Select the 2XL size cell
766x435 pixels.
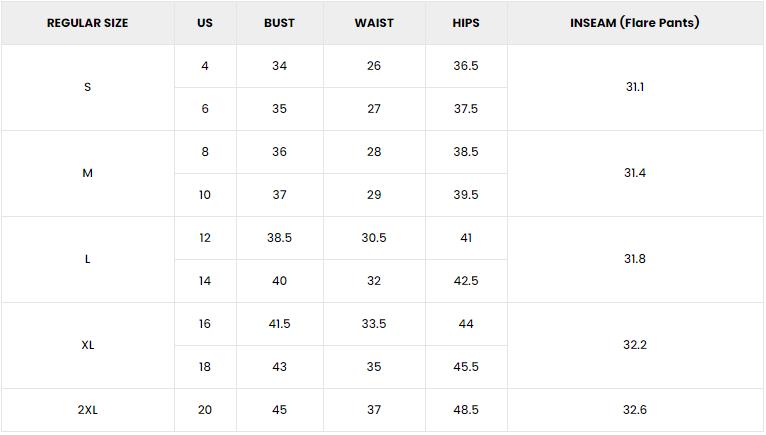pos(87,410)
